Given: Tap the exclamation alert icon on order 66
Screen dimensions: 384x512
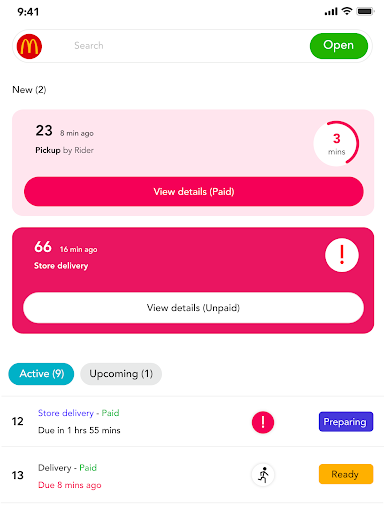Looking at the screenshot, I should tap(342, 255).
